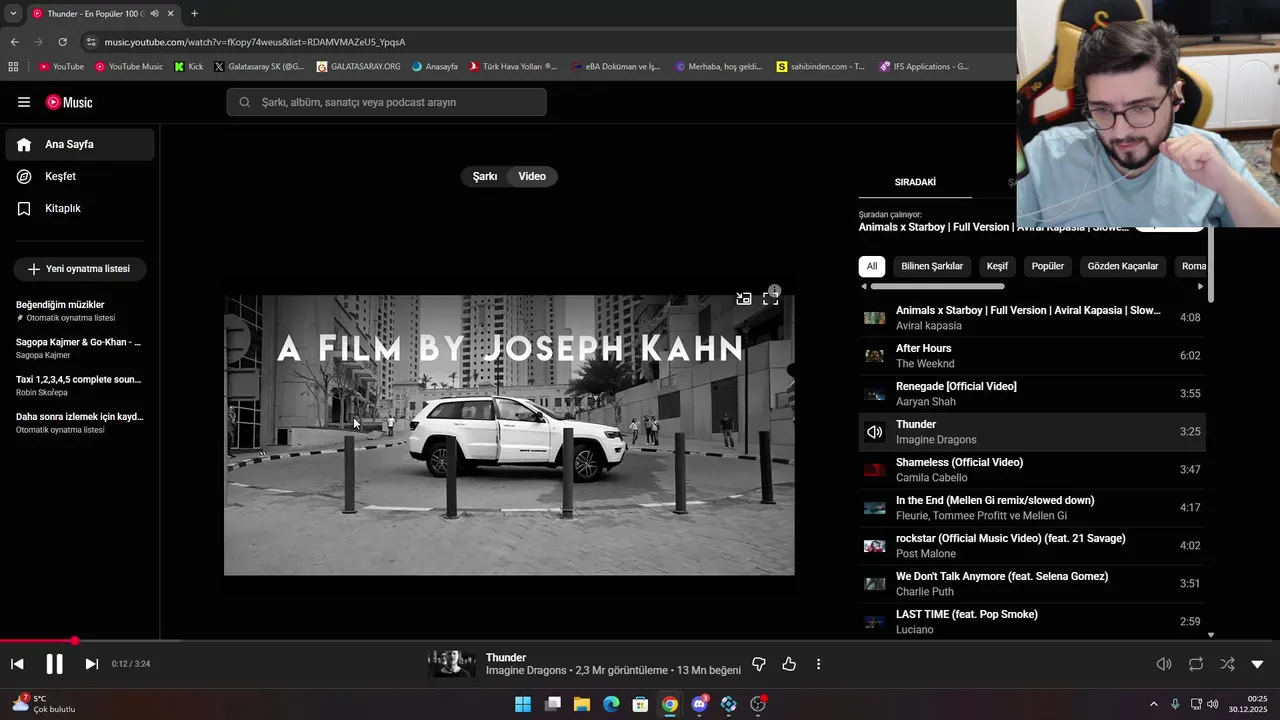
Task: Open Discord from the taskbar
Action: 699,704
